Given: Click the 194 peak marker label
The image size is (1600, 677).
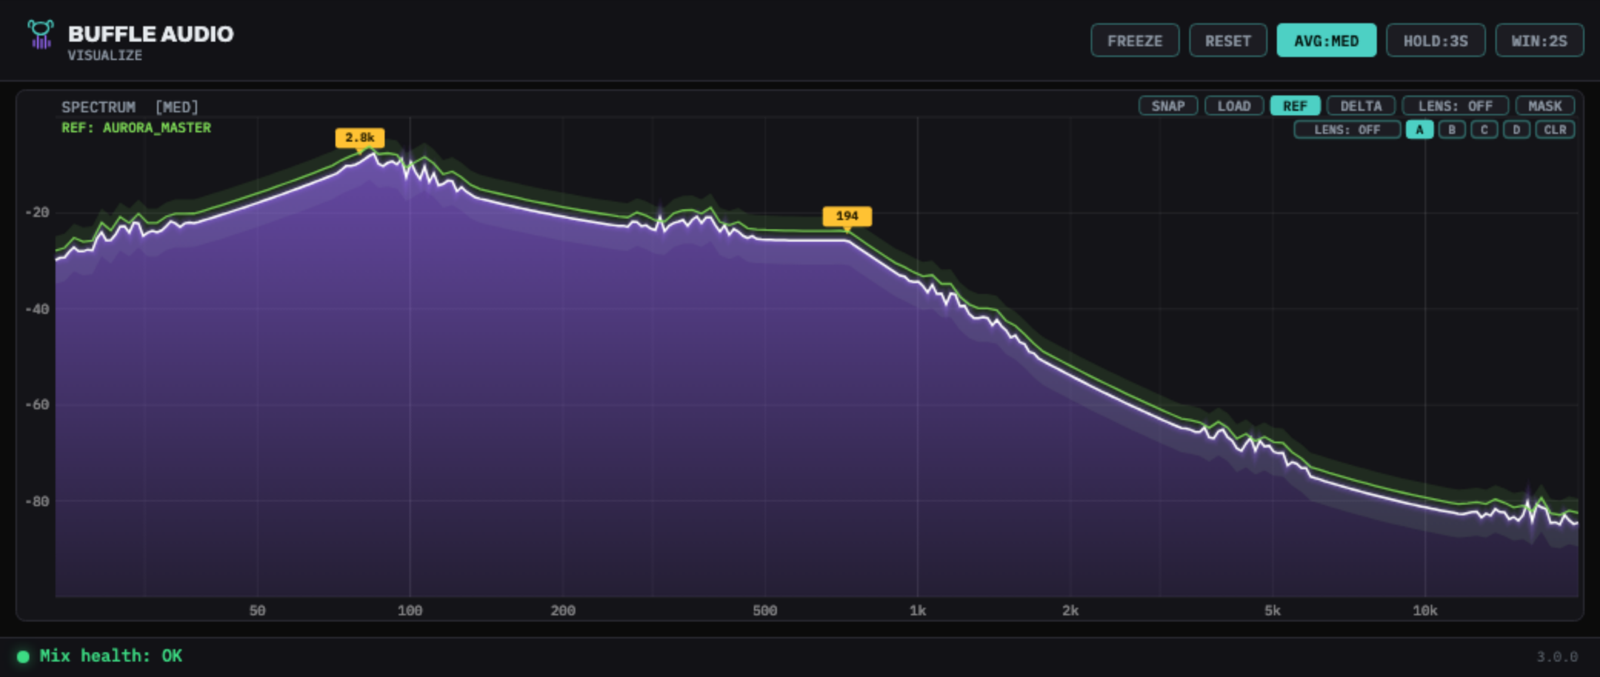Looking at the screenshot, I should pos(847,216).
